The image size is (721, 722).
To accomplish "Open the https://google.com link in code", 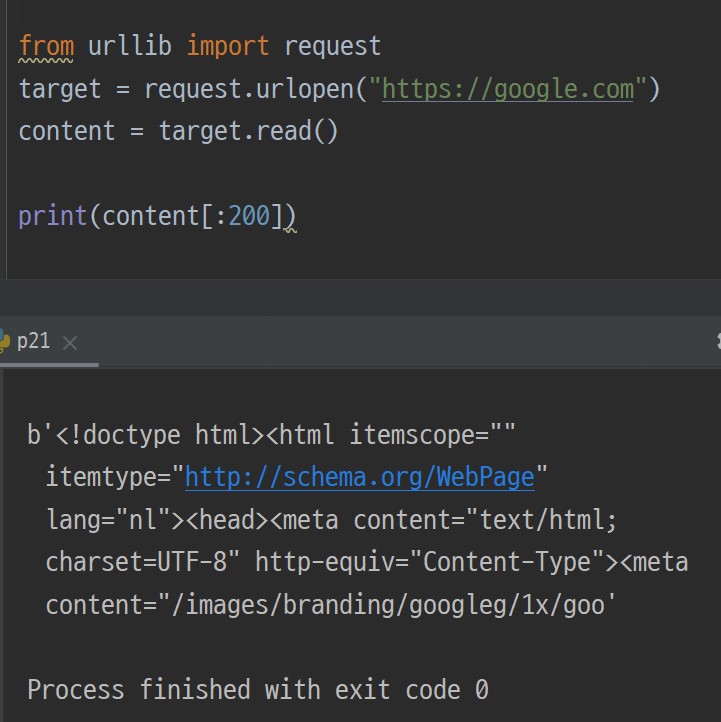I will coord(507,89).
